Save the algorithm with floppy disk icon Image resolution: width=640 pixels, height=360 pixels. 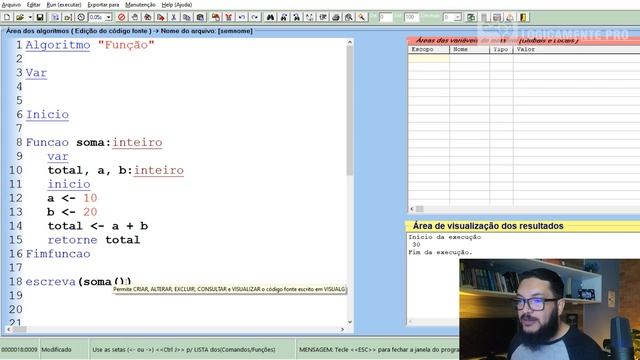tap(40, 17)
